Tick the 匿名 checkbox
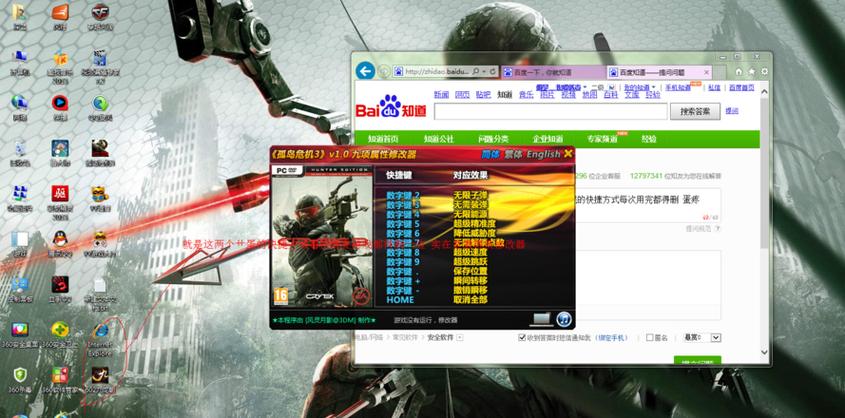This screenshot has width=845, height=418. (x=650, y=338)
